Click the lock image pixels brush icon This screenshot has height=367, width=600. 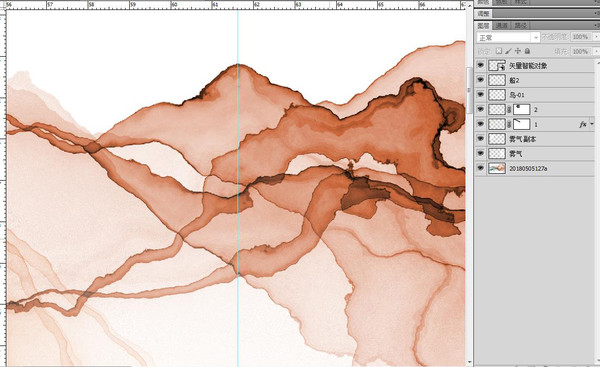tap(508, 51)
